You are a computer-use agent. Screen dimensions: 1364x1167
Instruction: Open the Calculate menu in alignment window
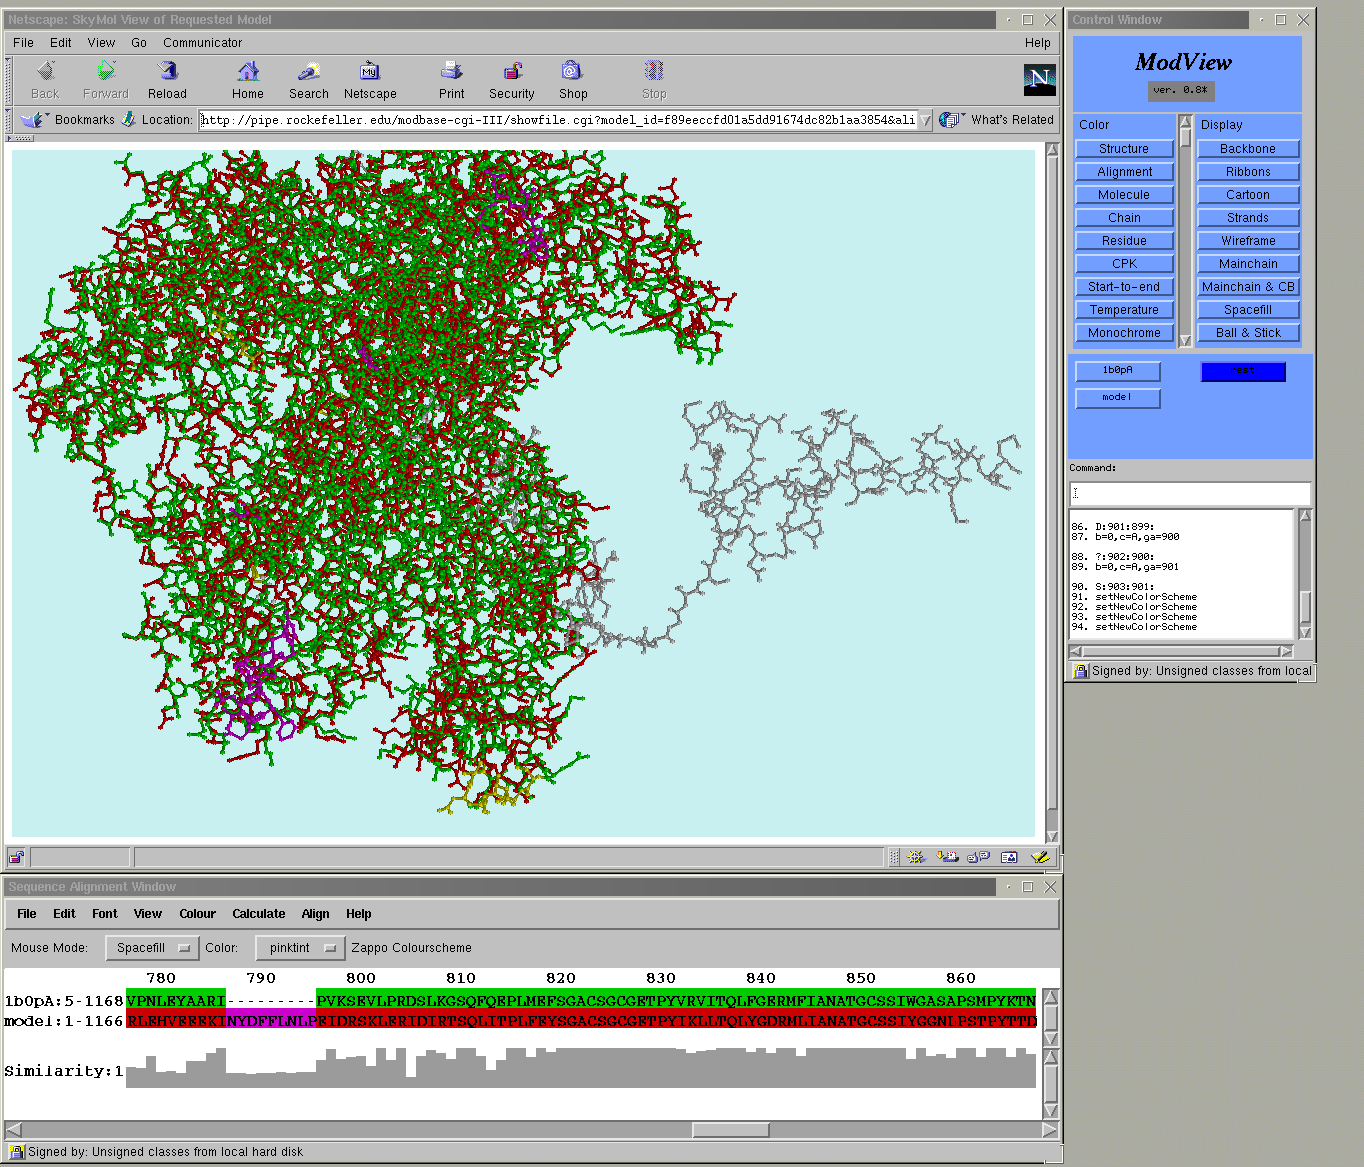[258, 914]
